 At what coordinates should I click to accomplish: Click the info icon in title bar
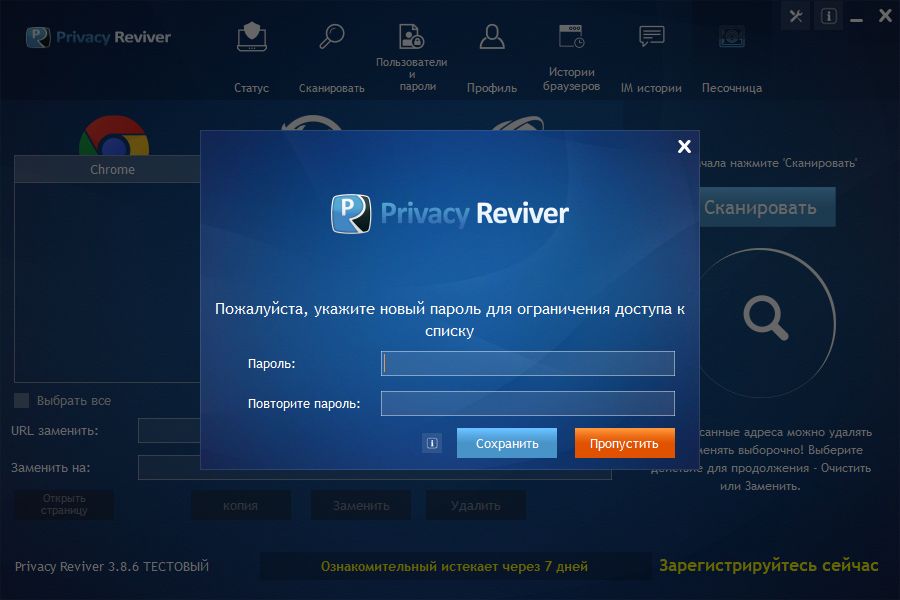point(829,16)
